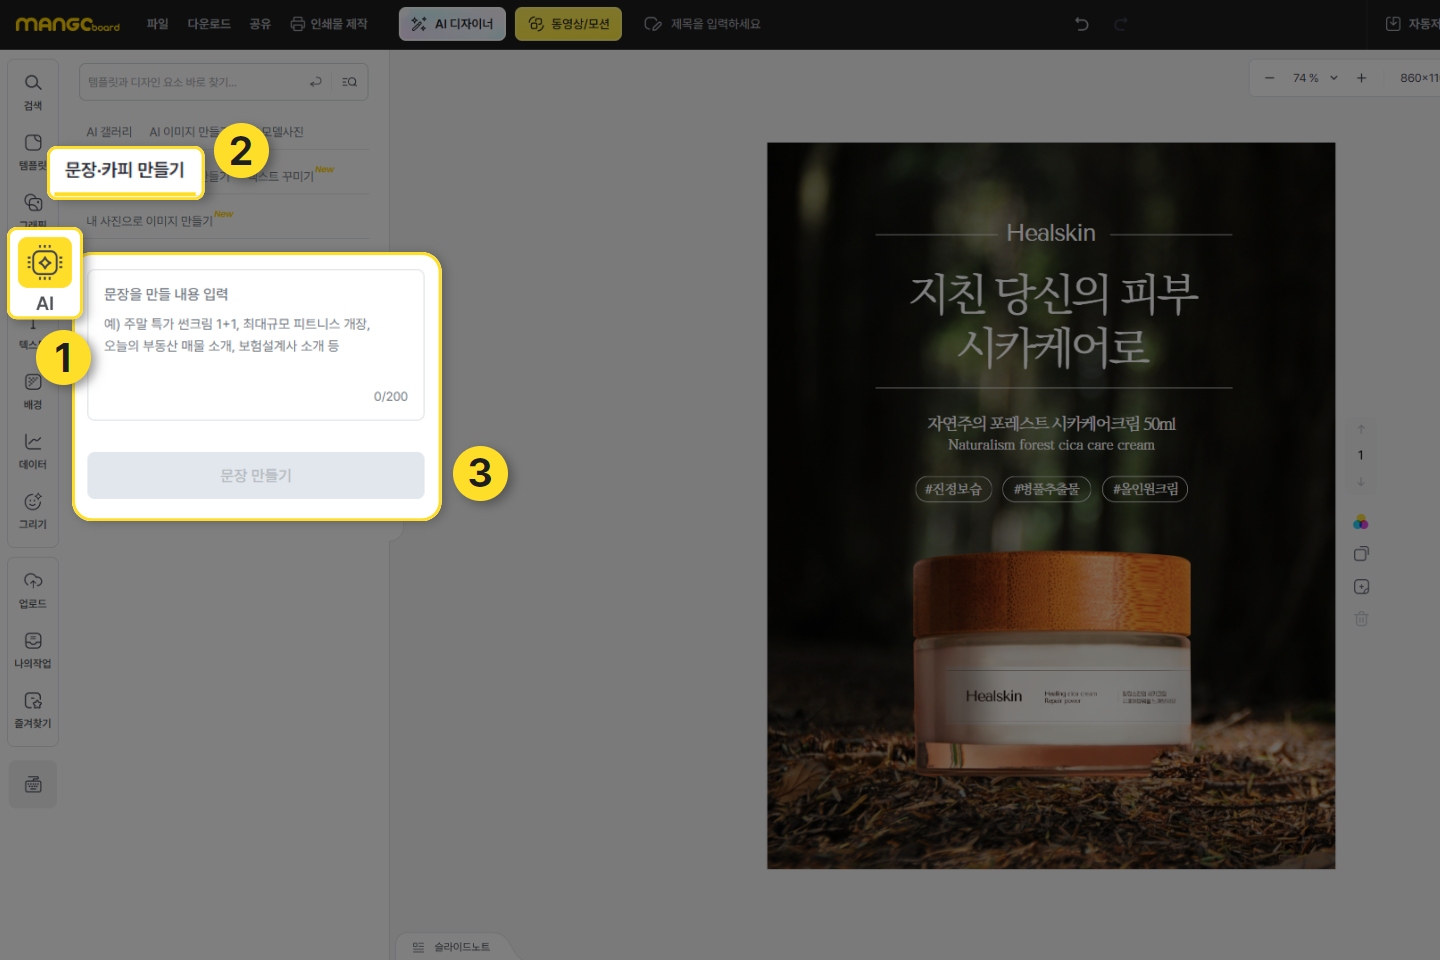Switch to the AI 갤러리 tab

tap(109, 132)
